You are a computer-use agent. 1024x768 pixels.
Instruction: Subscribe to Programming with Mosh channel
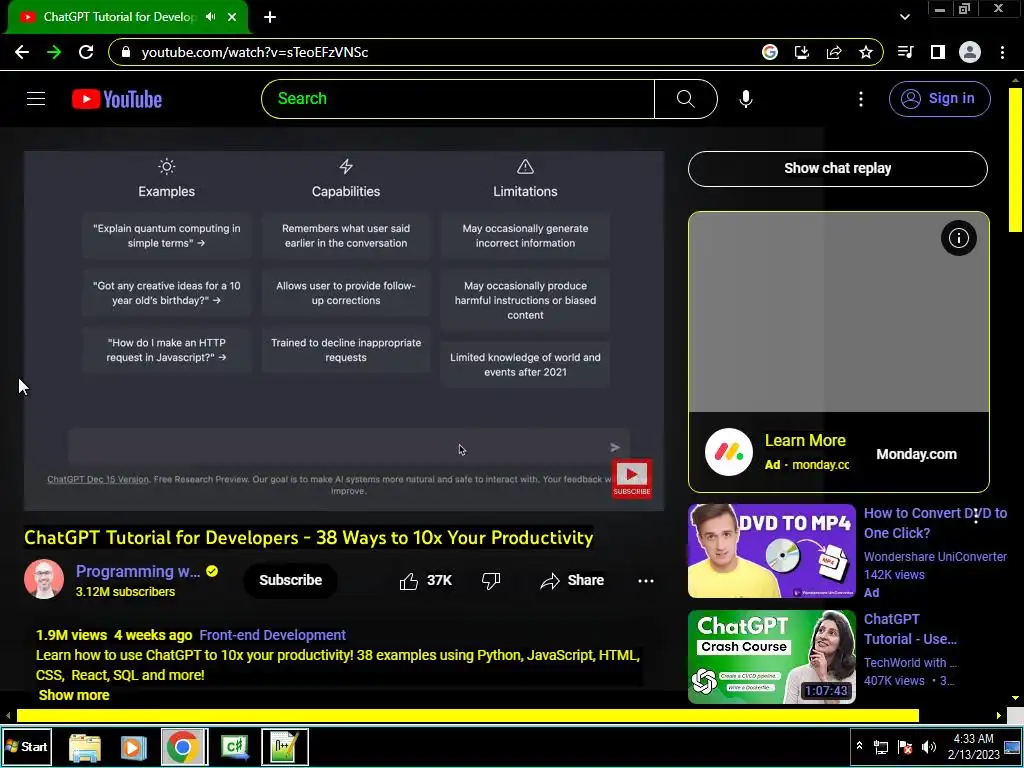pos(291,581)
